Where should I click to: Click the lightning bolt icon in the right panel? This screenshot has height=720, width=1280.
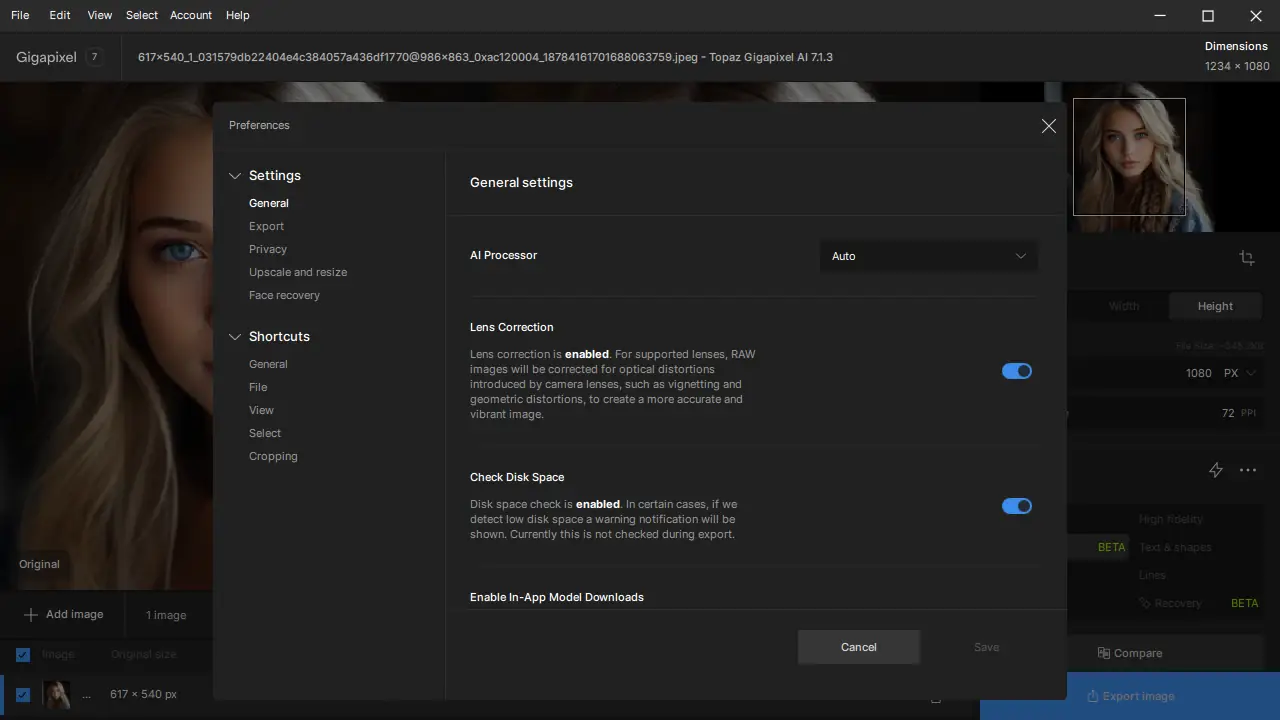pyautogui.click(x=1216, y=469)
